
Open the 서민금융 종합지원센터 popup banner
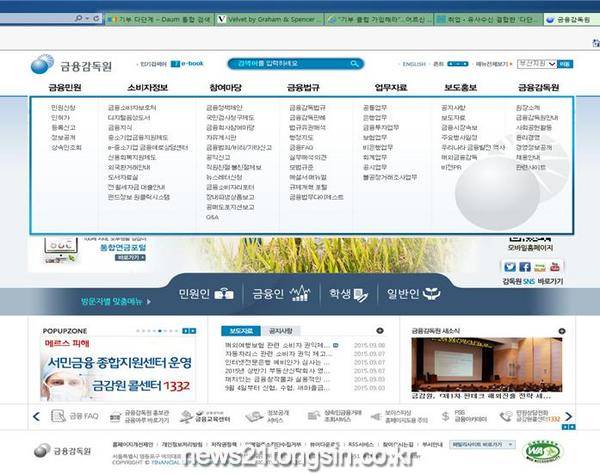[x=118, y=368]
